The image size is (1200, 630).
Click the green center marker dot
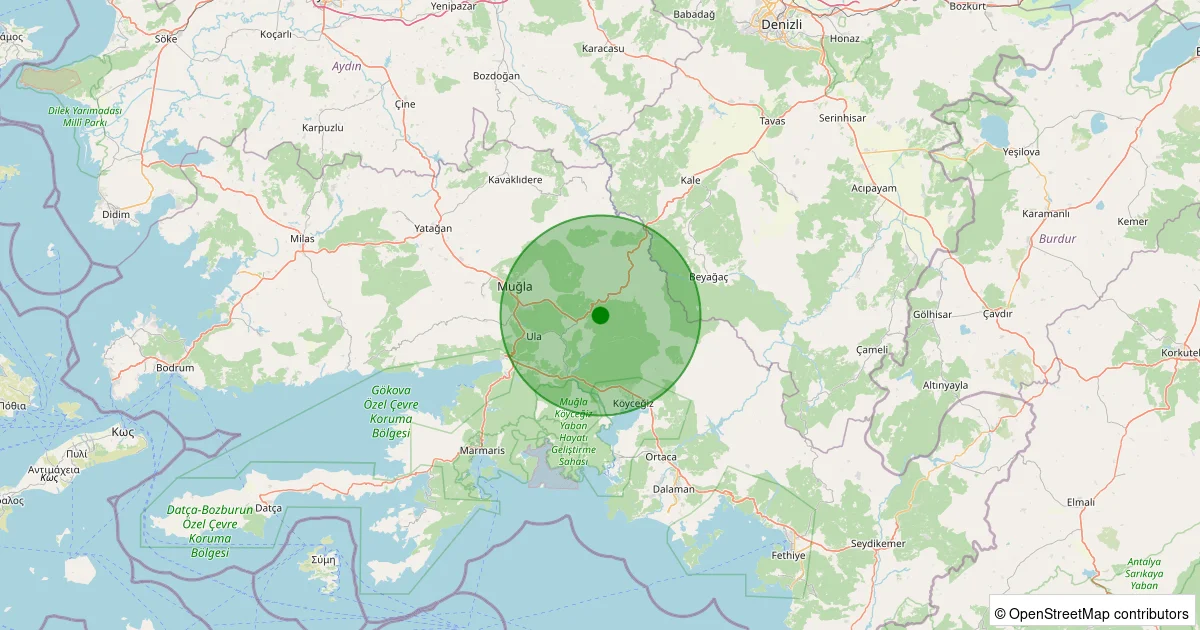600,315
